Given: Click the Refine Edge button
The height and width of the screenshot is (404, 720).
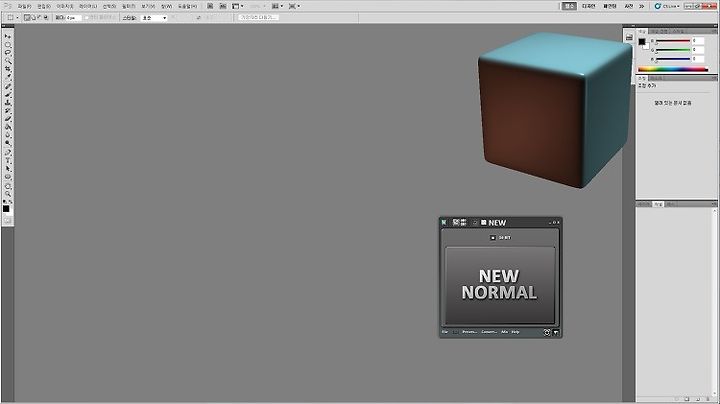Looking at the screenshot, I should point(258,17).
